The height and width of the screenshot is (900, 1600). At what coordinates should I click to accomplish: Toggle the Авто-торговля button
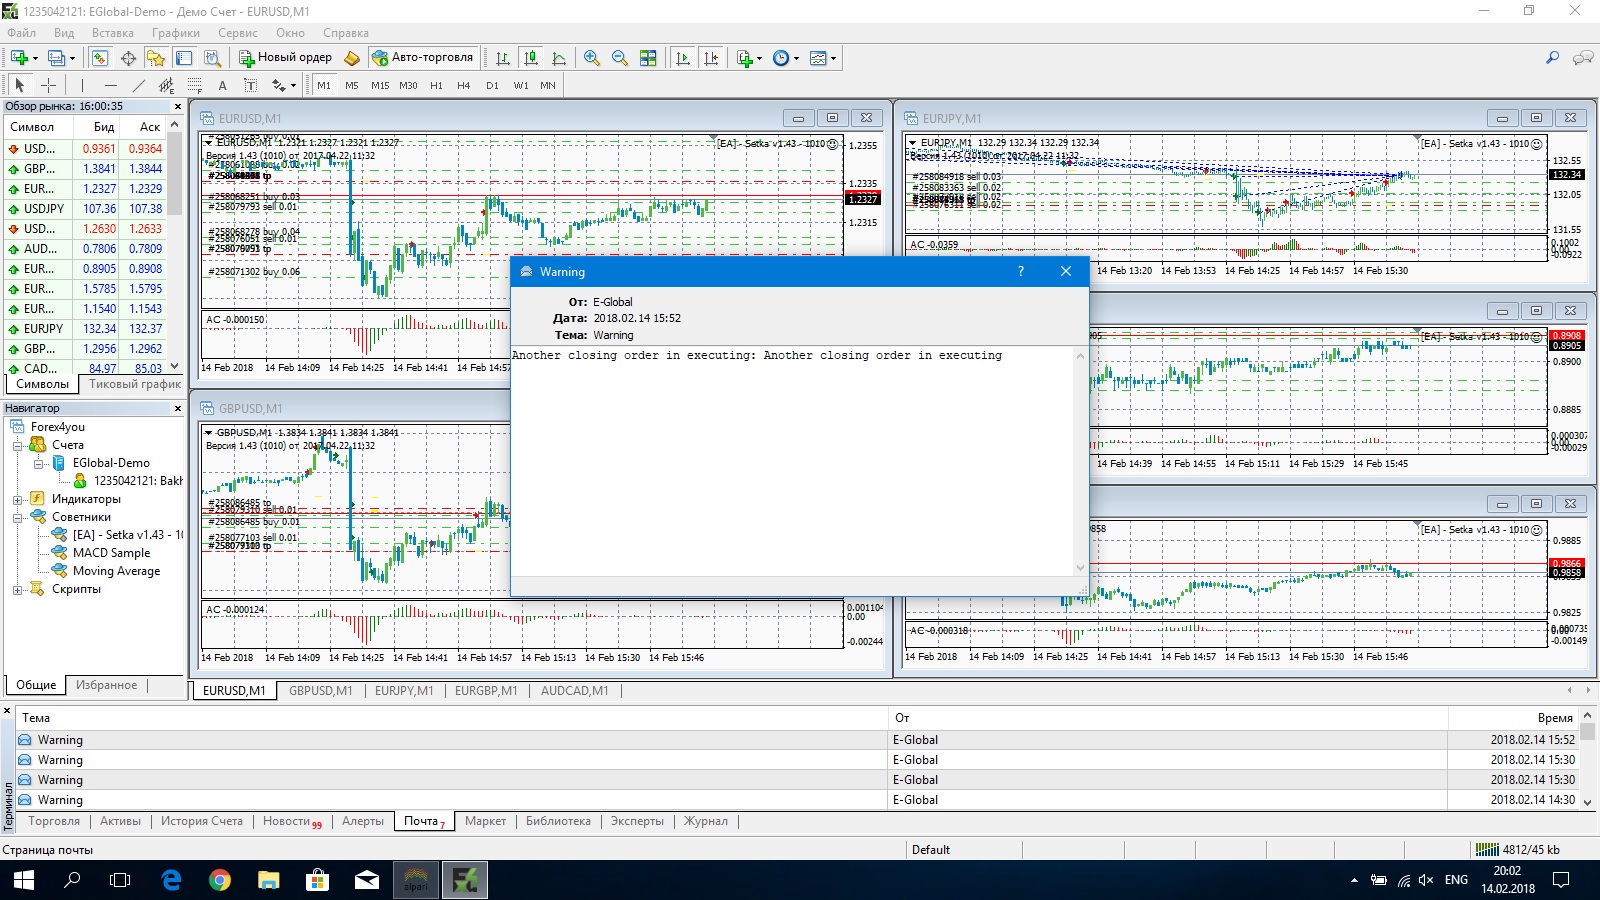[423, 57]
